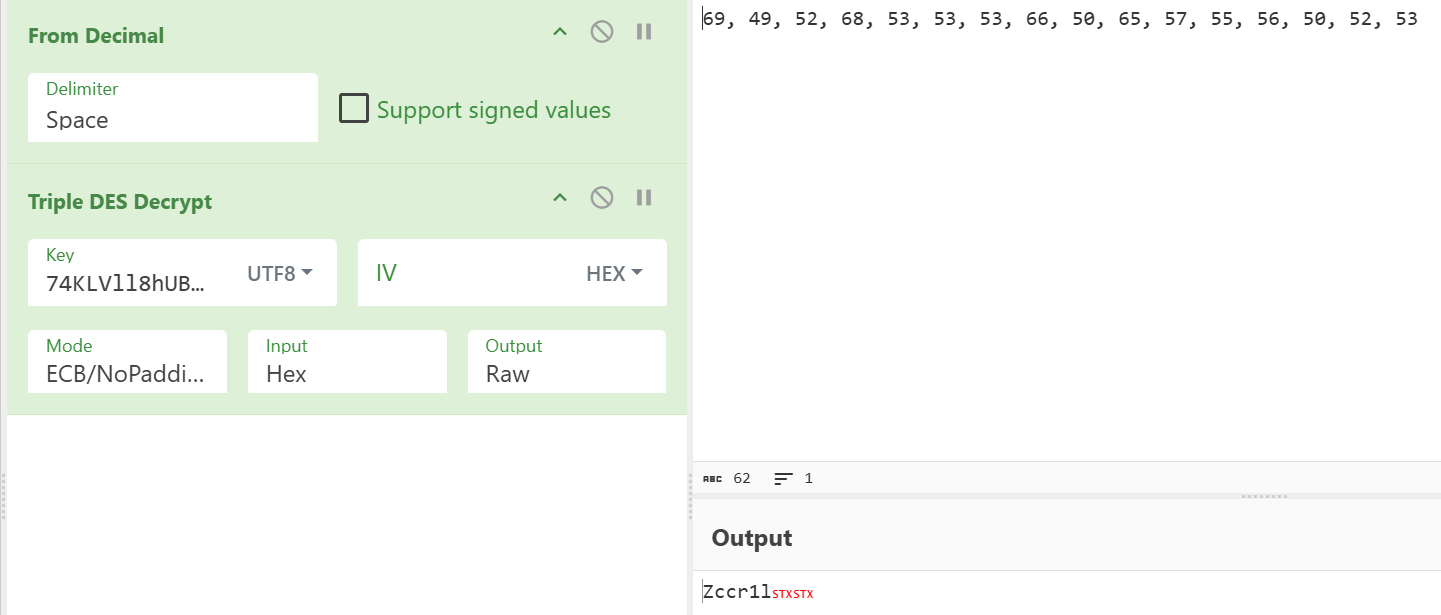Open the Output Raw format dropdown
The image size is (1441, 615).
click(x=566, y=363)
